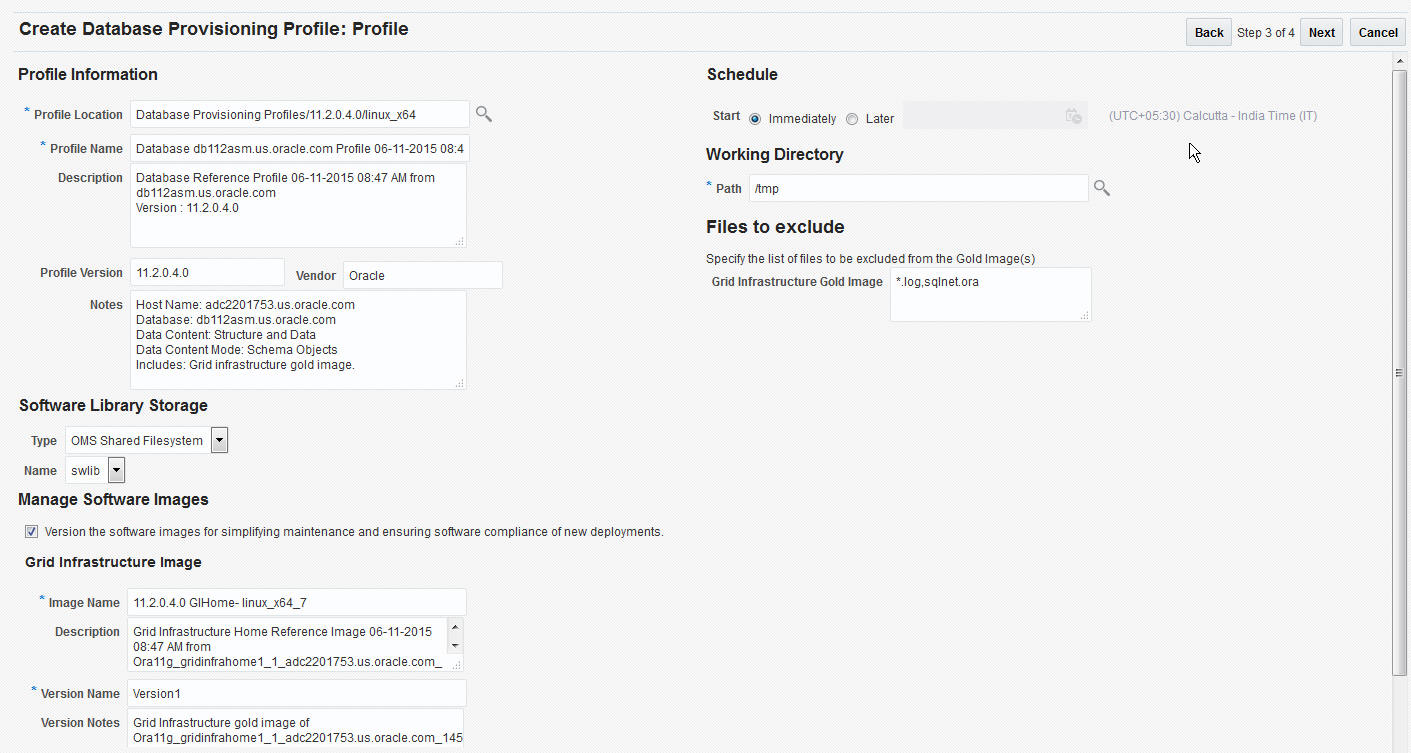1411x753 pixels.
Task: Click the Vendor field containing Oracle
Action: [x=422, y=275]
